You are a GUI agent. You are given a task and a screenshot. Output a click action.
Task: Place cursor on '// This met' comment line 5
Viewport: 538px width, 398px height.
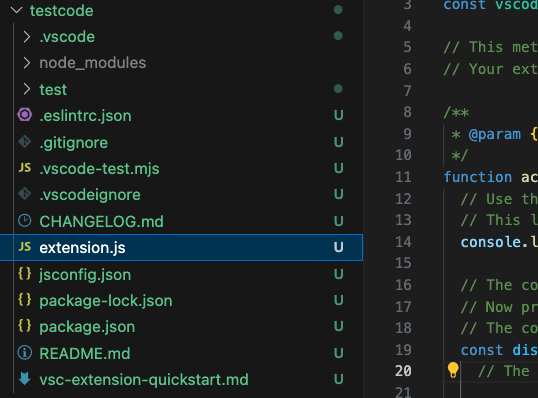coord(491,47)
